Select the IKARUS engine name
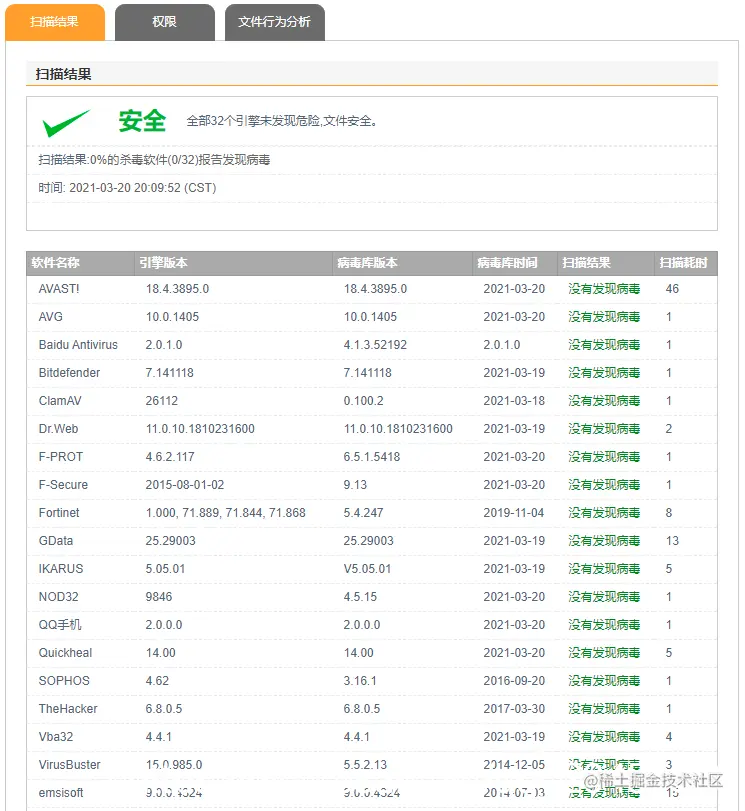 (x=61, y=568)
